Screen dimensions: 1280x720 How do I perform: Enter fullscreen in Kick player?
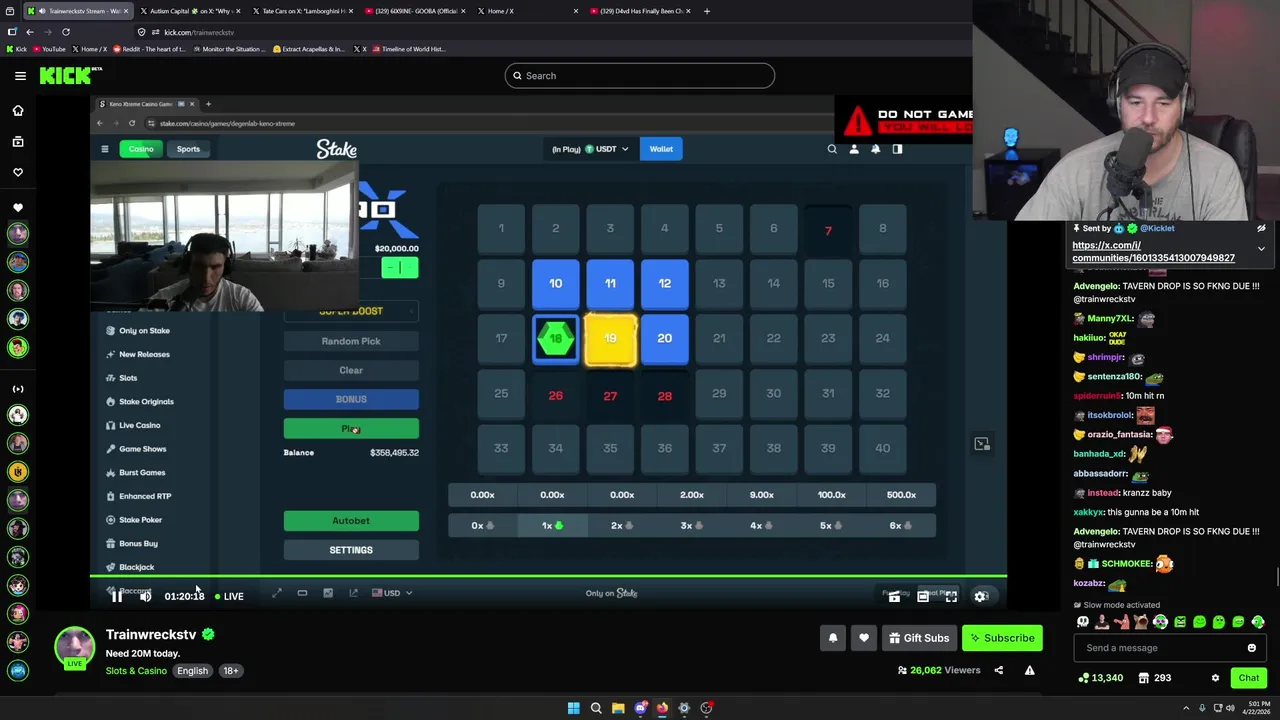pyautogui.click(x=951, y=596)
